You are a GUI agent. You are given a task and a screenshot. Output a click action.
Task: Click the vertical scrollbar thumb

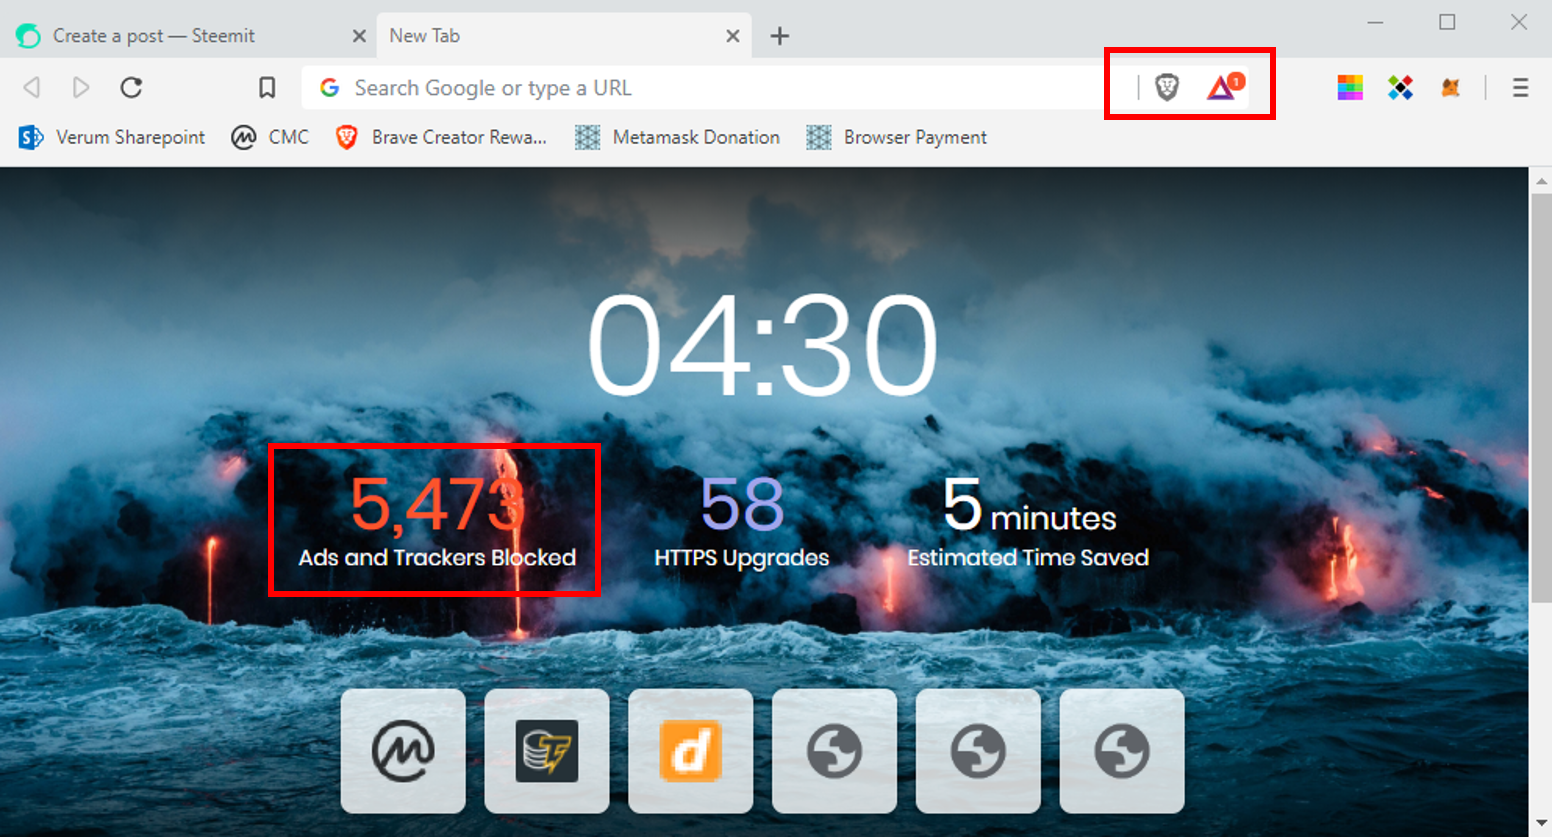(x=1540, y=398)
